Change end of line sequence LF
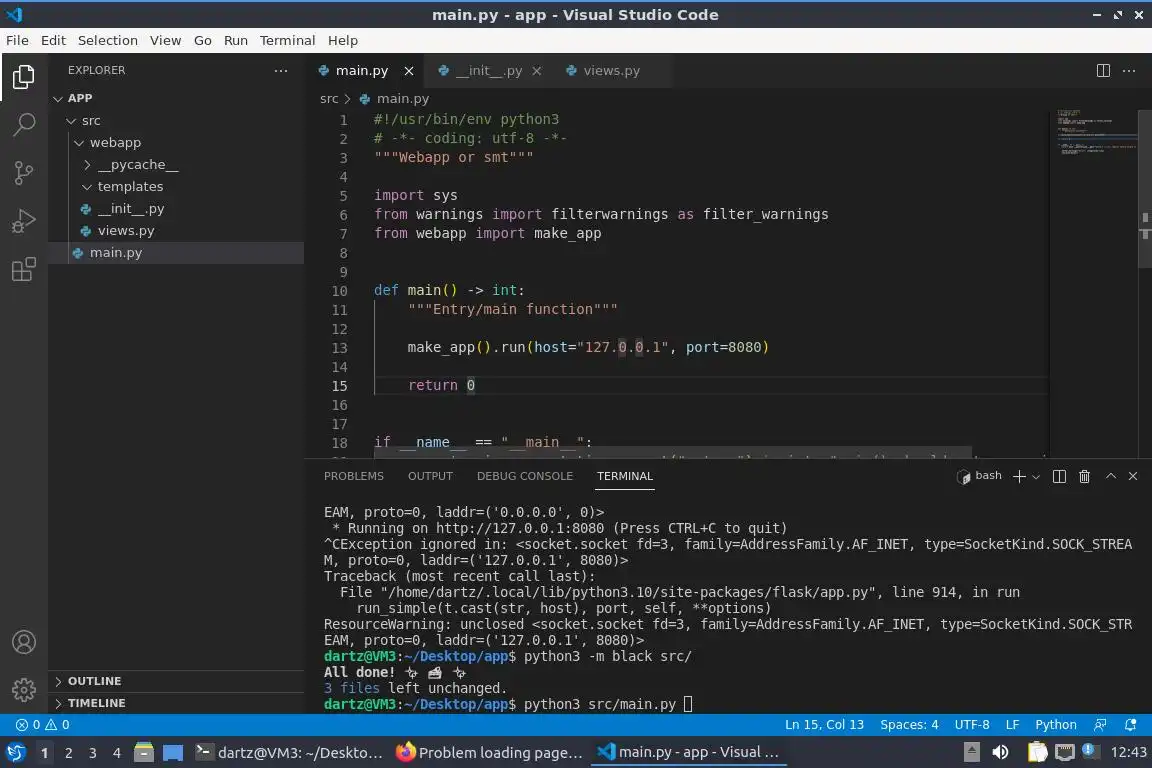The height and width of the screenshot is (768, 1152). tap(1012, 725)
